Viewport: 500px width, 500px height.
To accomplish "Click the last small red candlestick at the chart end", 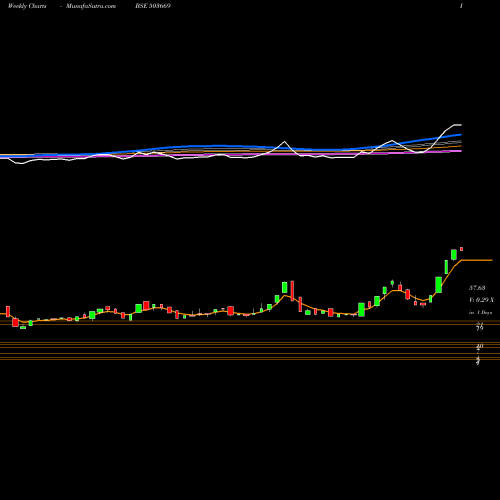I will tap(461, 249).
